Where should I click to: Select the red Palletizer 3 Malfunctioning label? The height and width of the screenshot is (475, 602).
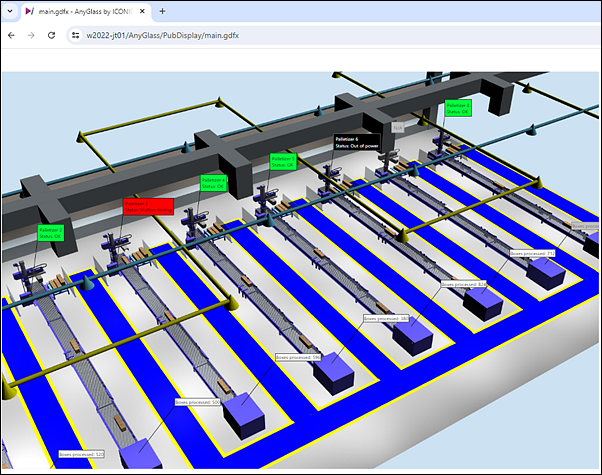click(148, 207)
